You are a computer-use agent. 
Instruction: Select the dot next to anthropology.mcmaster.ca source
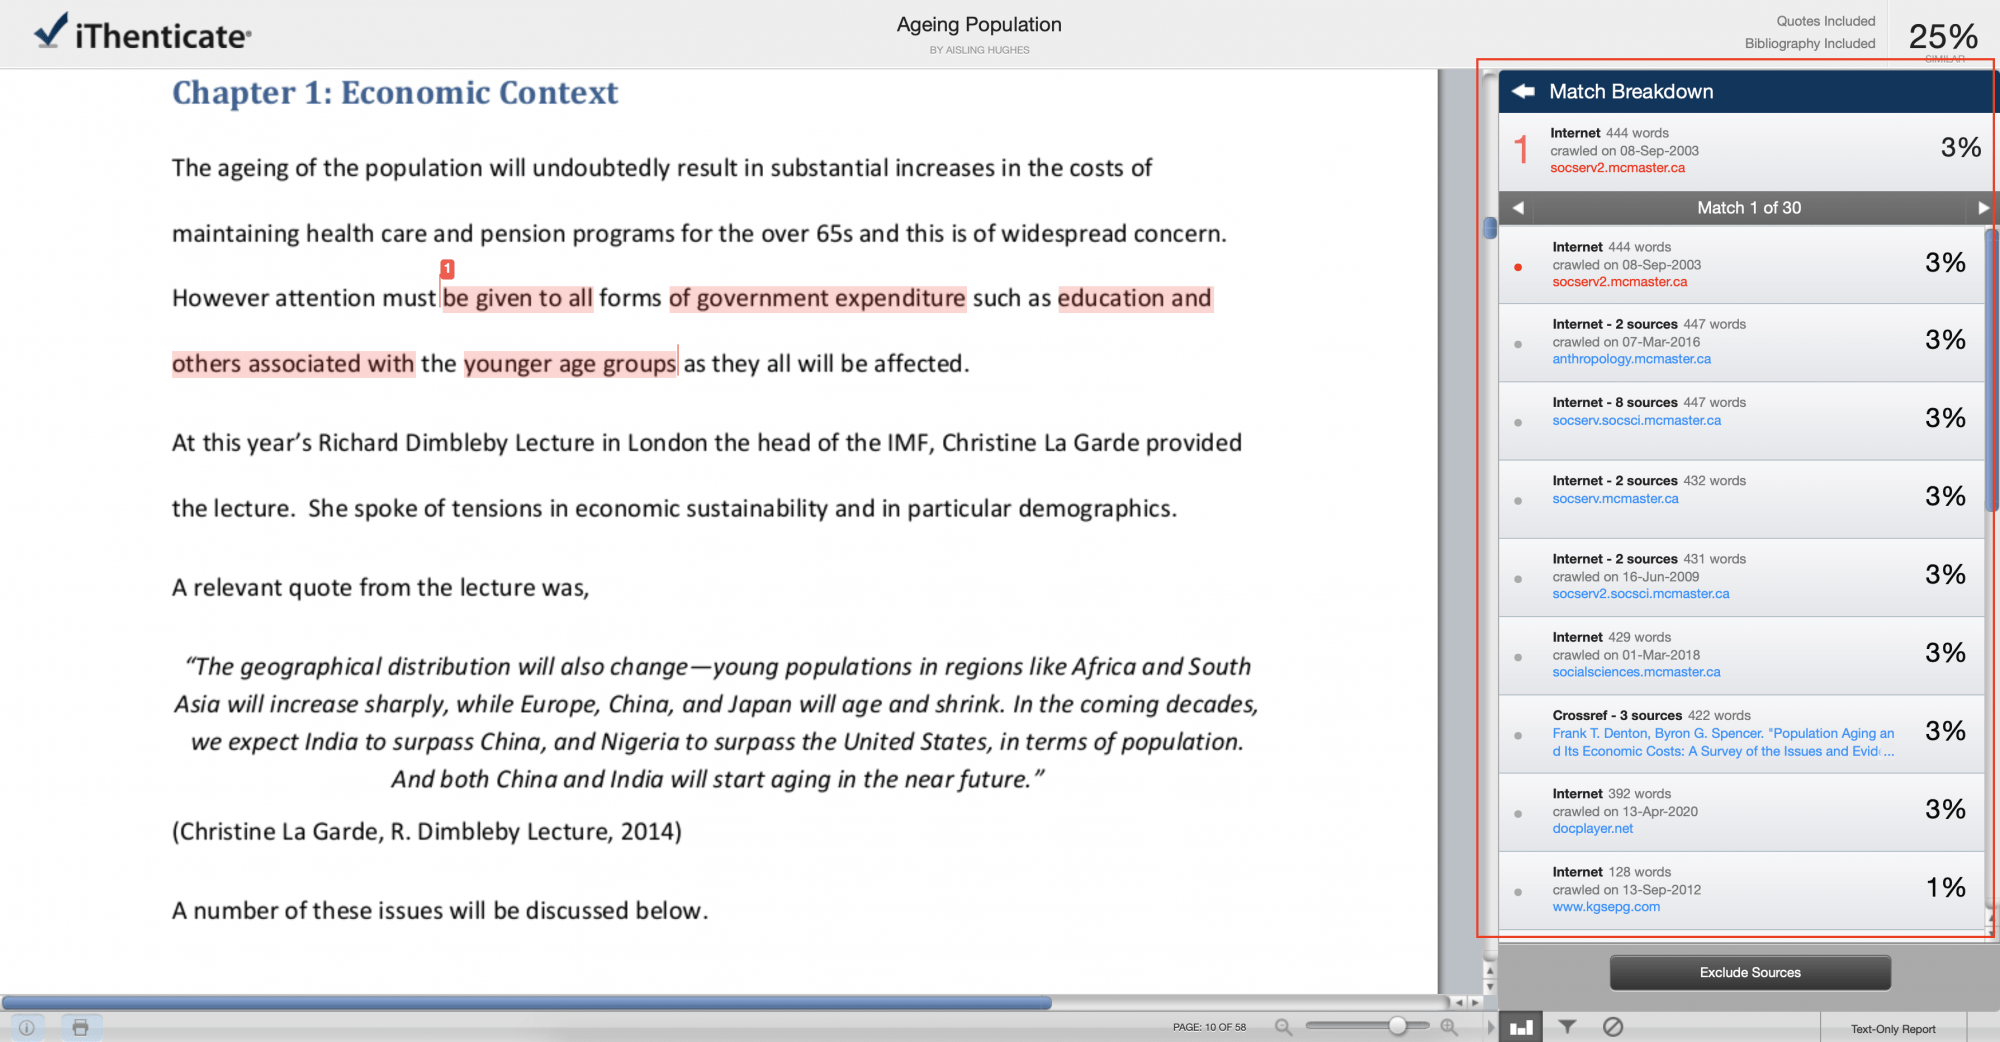(x=1518, y=344)
